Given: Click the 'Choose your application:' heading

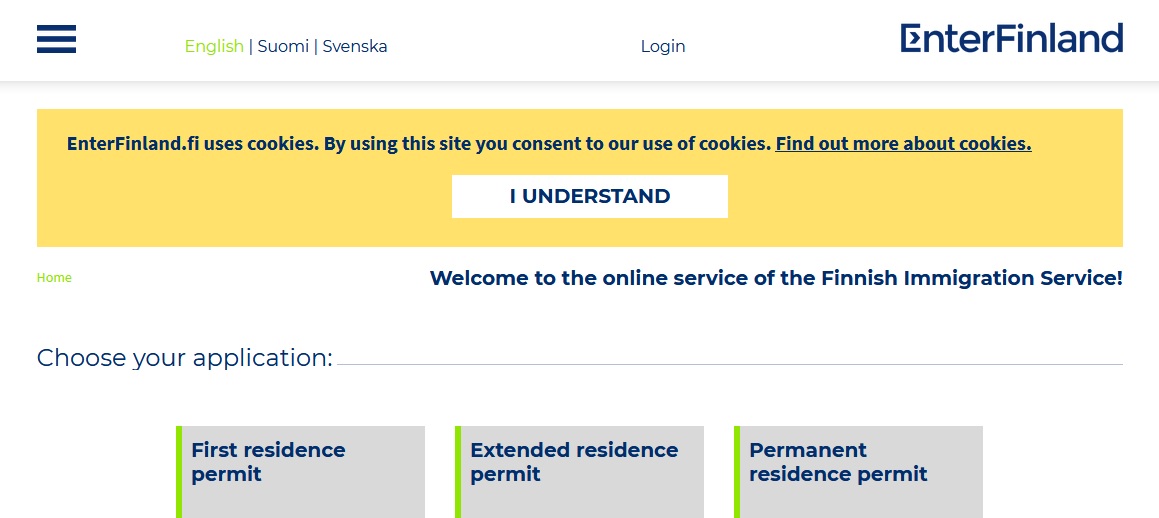Looking at the screenshot, I should click(184, 357).
